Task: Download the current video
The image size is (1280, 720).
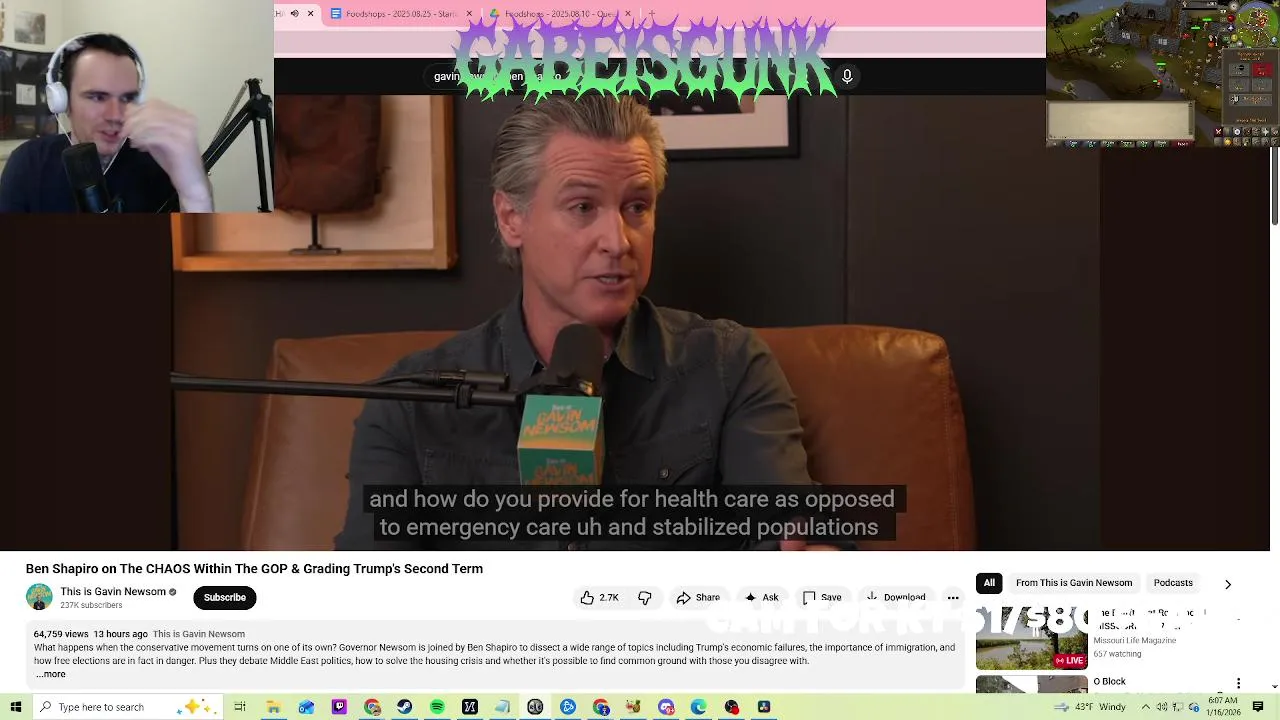Action: (x=896, y=597)
